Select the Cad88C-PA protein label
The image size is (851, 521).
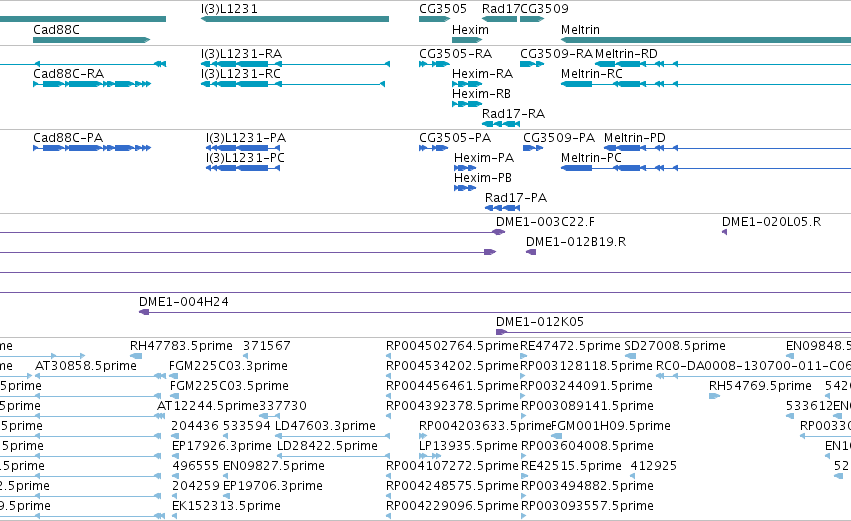pos(68,138)
